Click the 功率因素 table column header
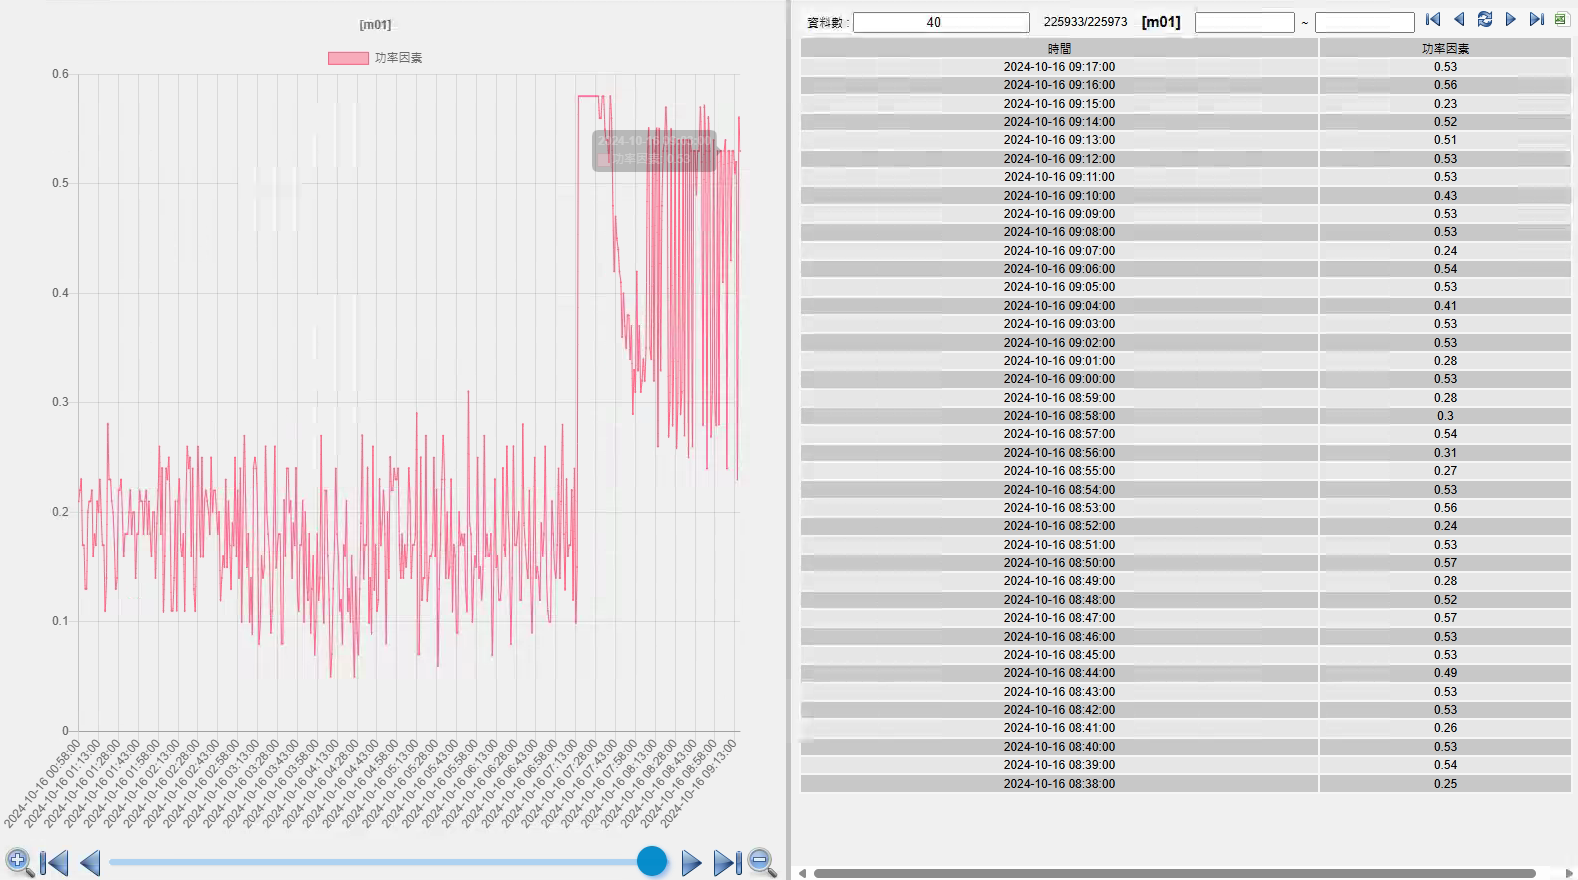1578x880 pixels. 1445,48
